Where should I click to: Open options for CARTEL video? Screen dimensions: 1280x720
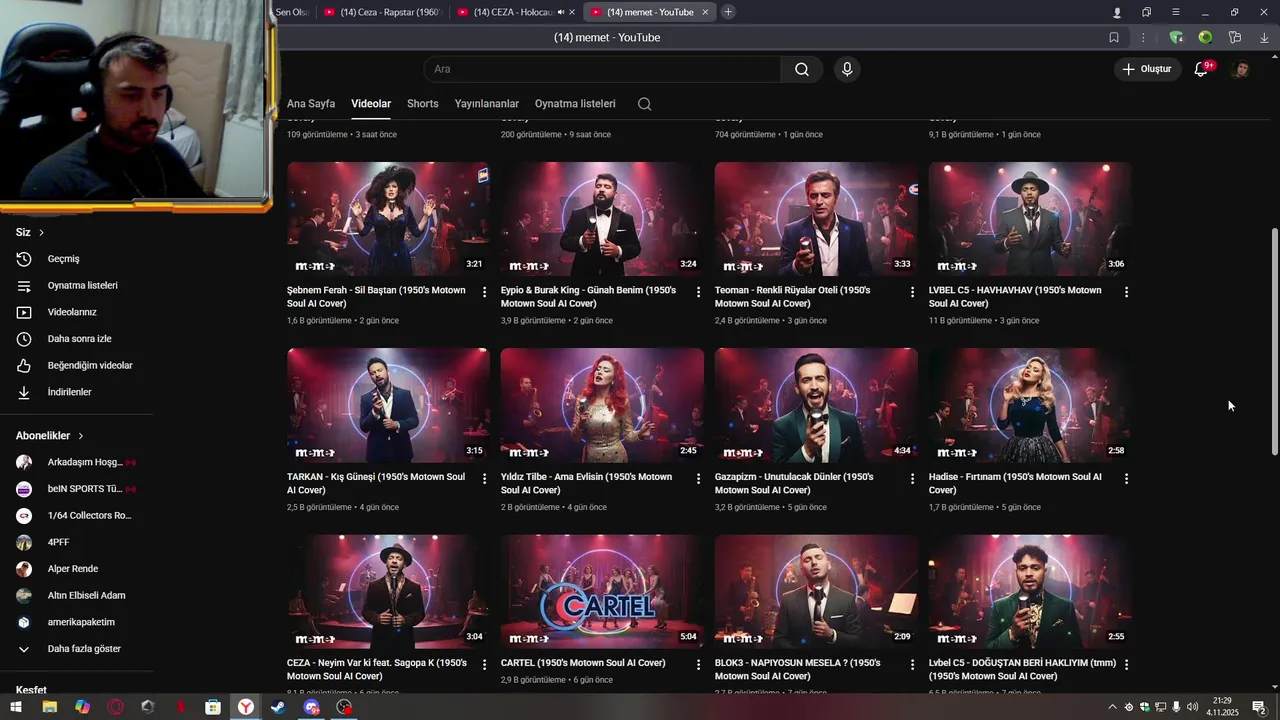point(698,664)
